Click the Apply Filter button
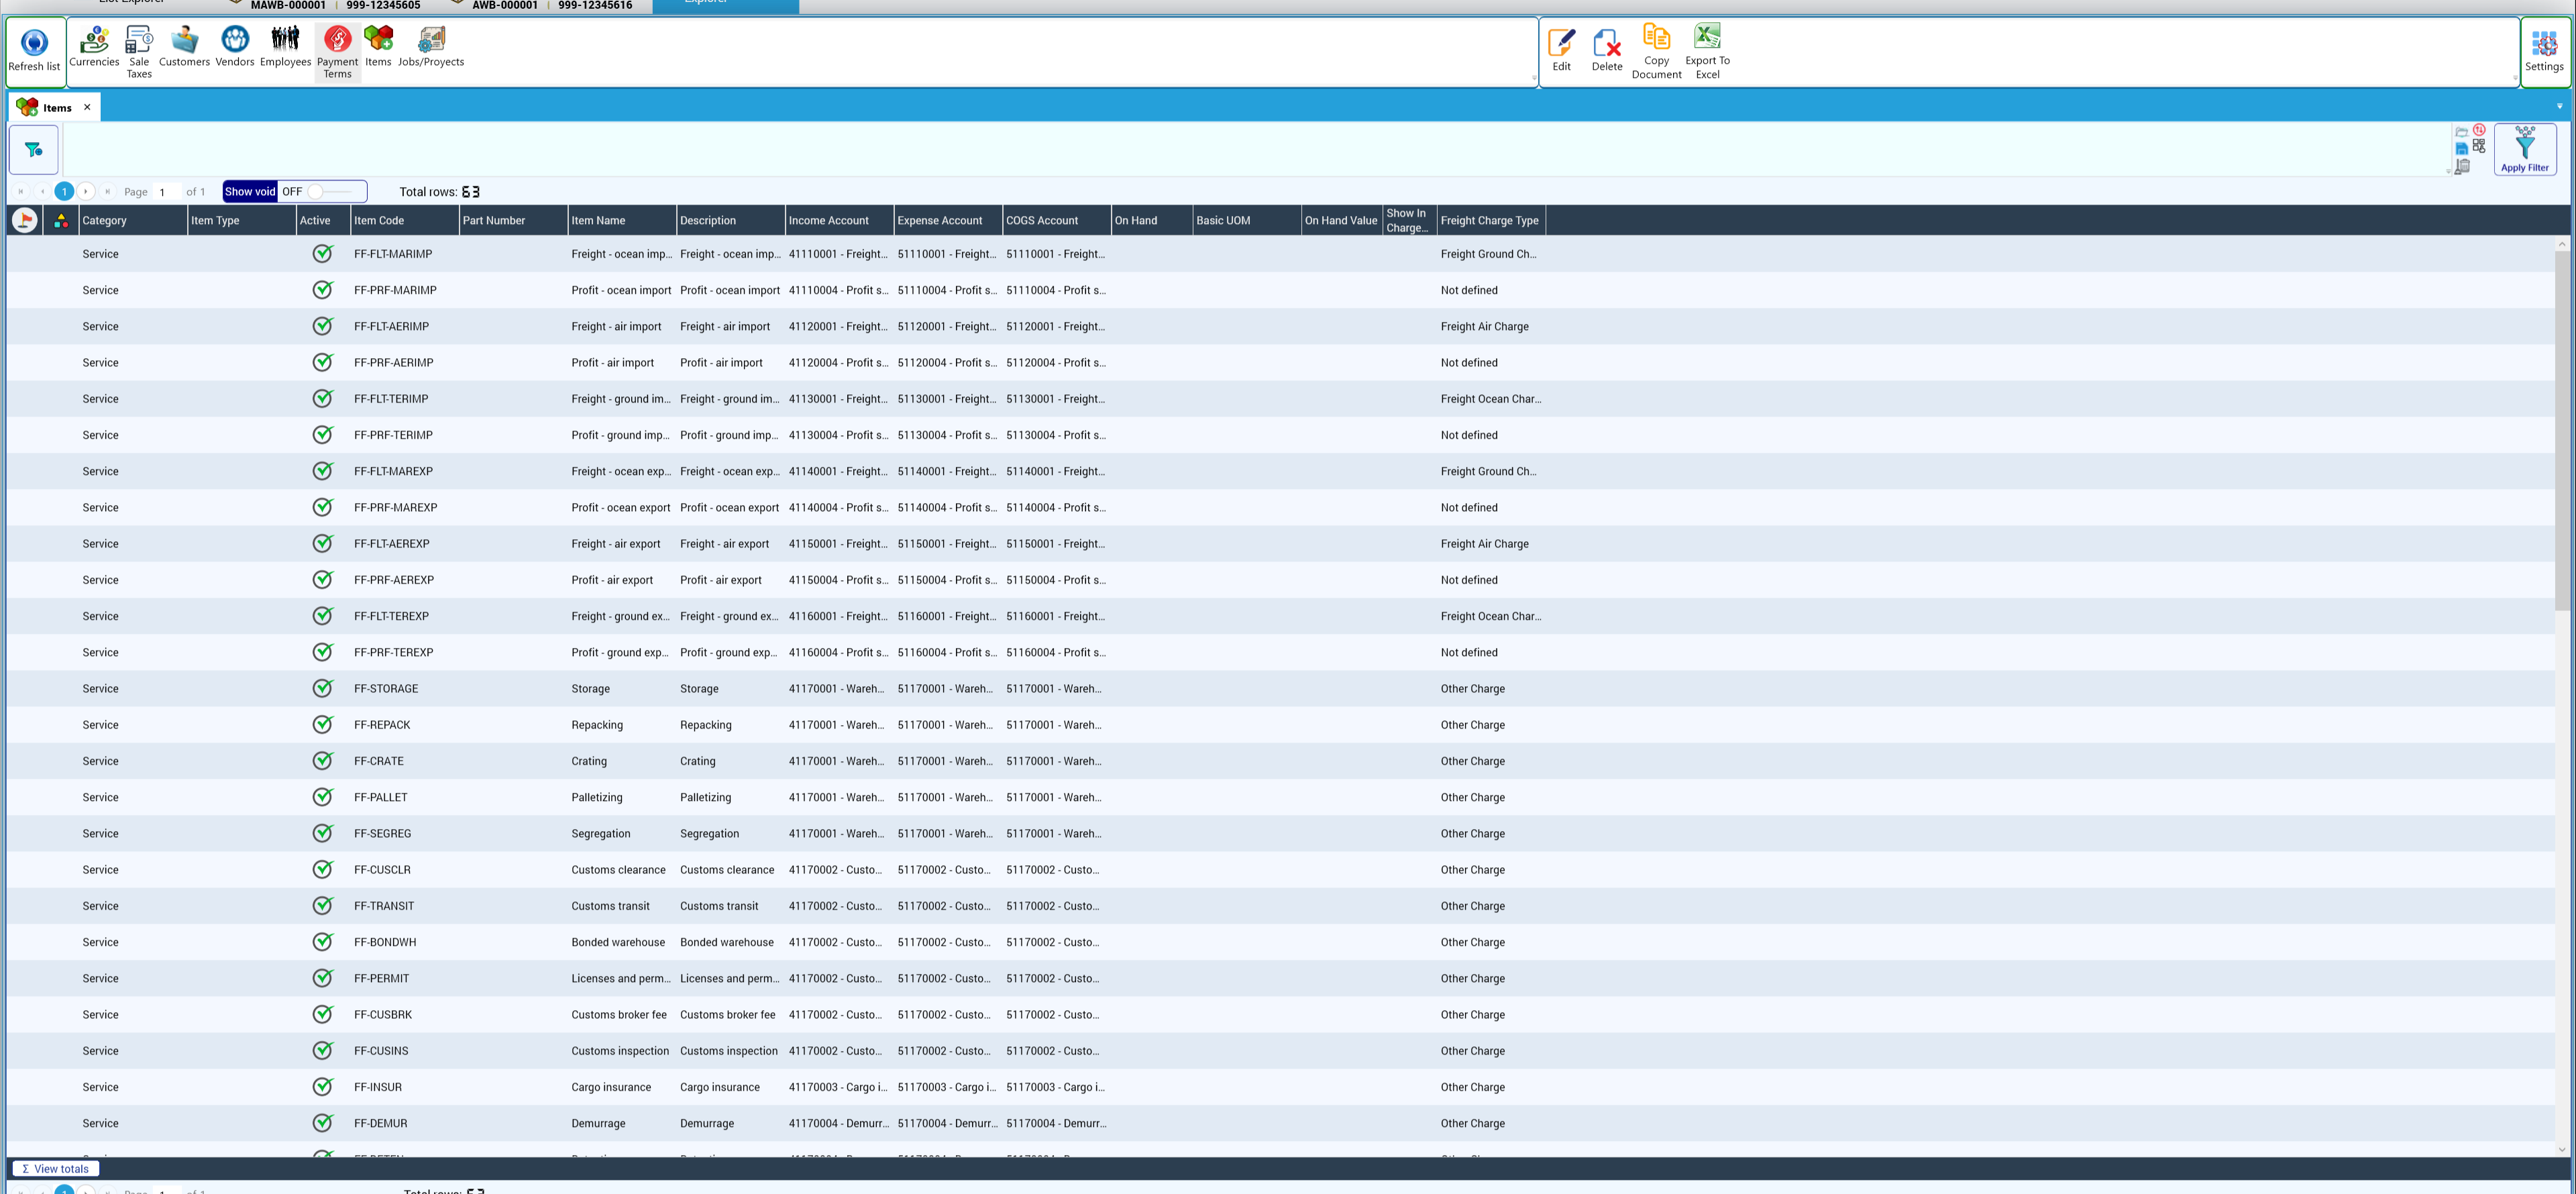2576x1194 pixels. 2525,150
